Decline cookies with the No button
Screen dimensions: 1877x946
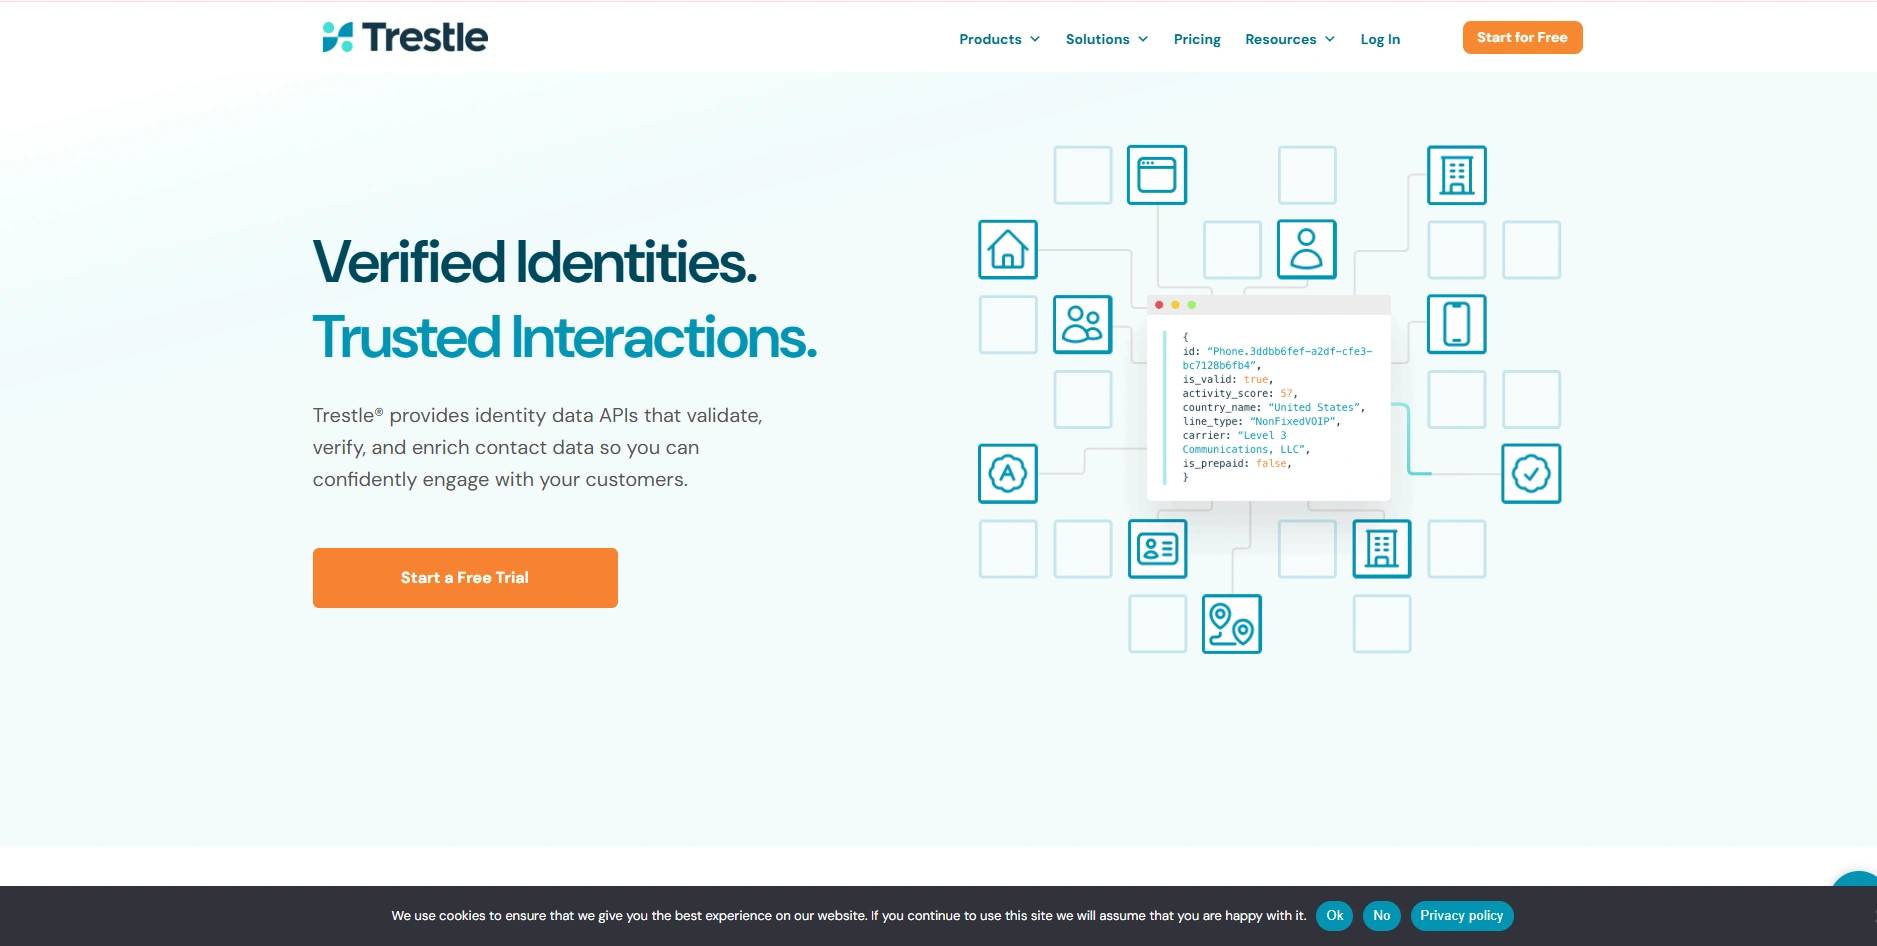[1381, 916]
